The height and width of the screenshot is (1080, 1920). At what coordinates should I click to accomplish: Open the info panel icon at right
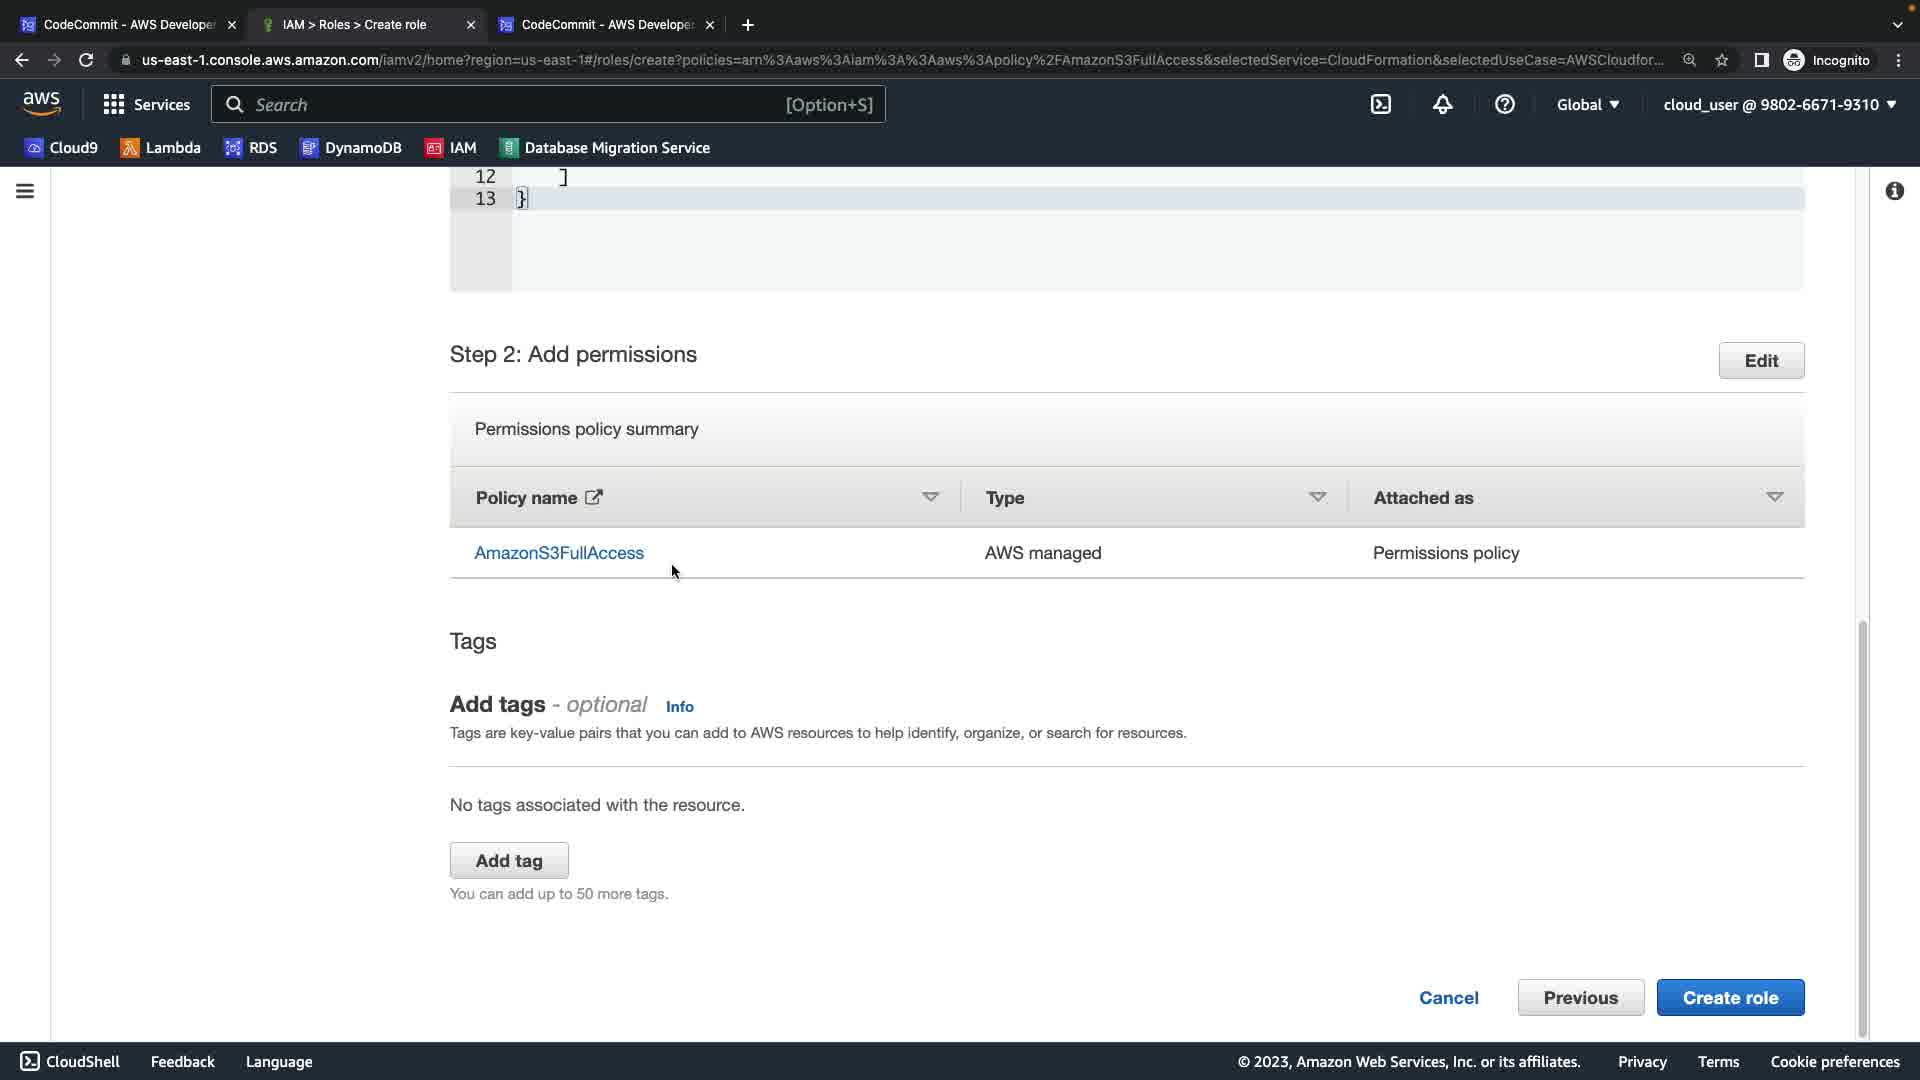point(1894,191)
